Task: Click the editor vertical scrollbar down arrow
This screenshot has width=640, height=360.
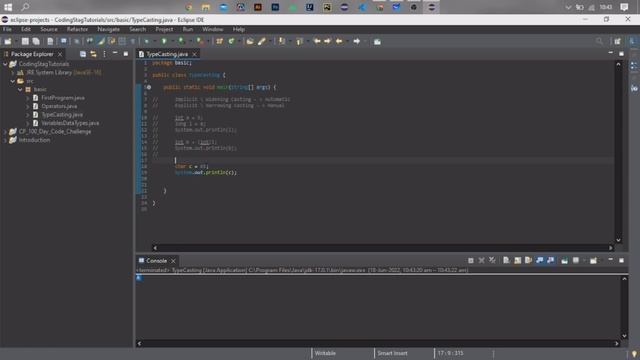Action: point(618,240)
